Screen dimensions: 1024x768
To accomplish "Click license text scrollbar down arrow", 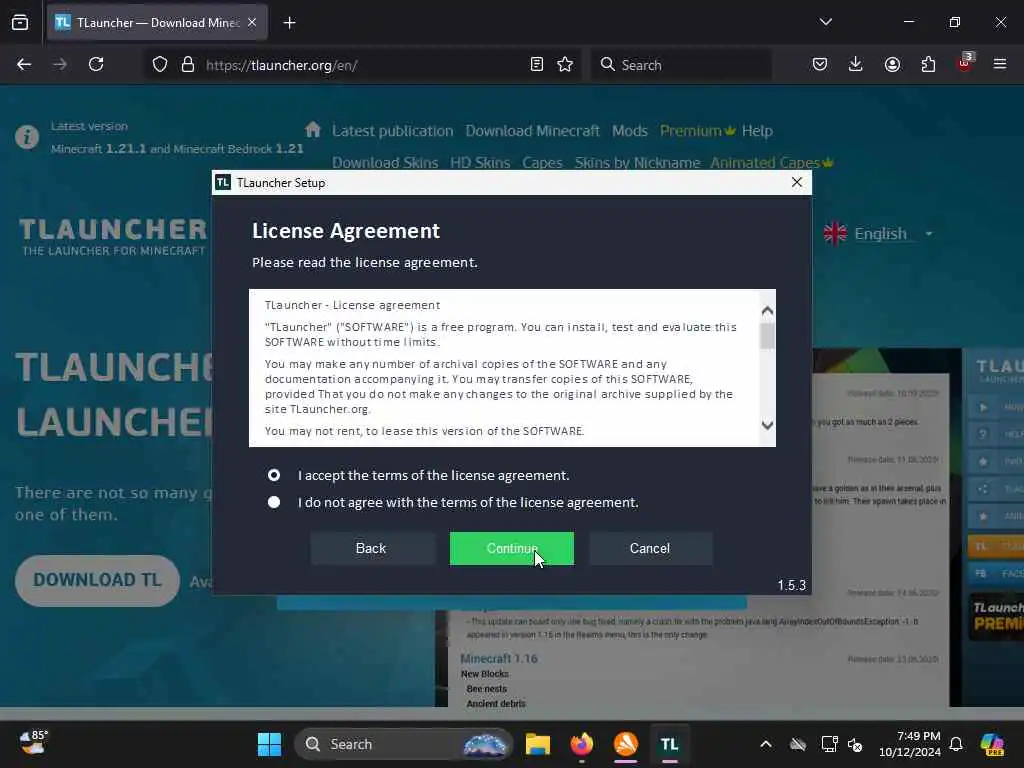I will [x=767, y=425].
